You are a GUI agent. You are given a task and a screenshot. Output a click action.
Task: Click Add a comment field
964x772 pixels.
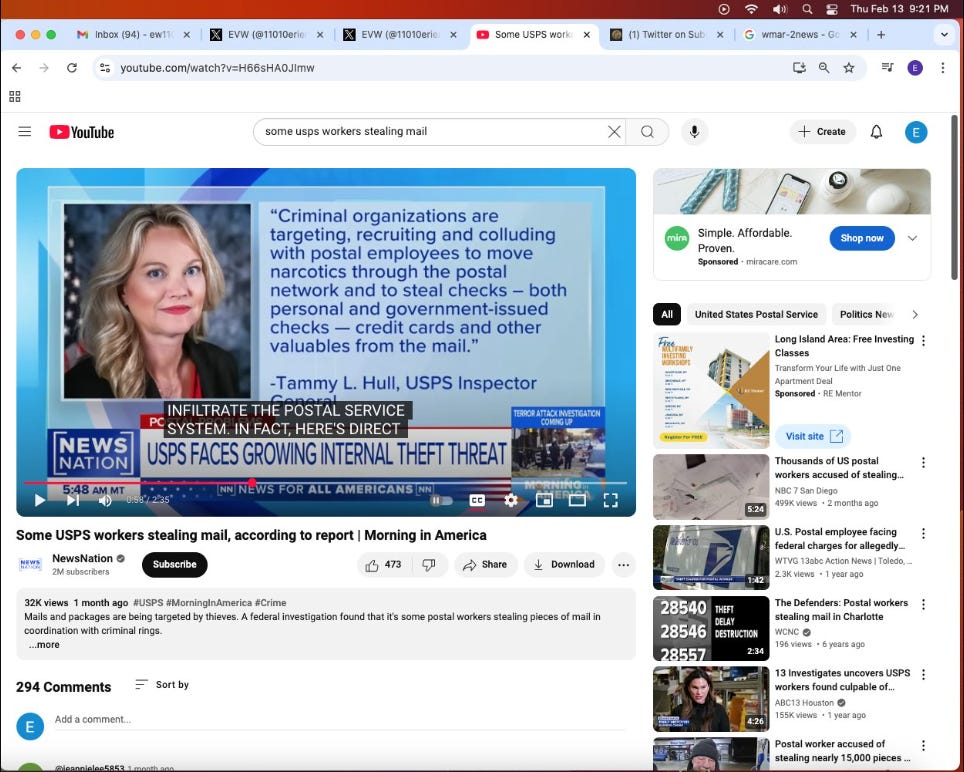(x=341, y=720)
